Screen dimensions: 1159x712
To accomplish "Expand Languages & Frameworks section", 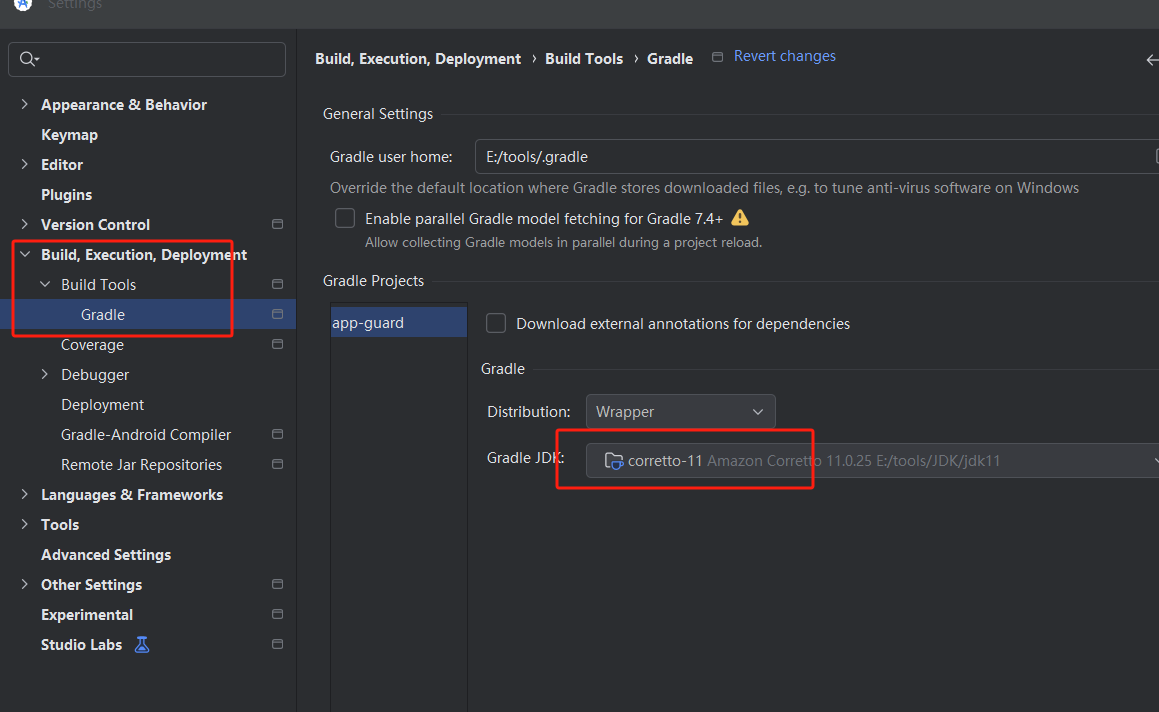I will 24,494.
